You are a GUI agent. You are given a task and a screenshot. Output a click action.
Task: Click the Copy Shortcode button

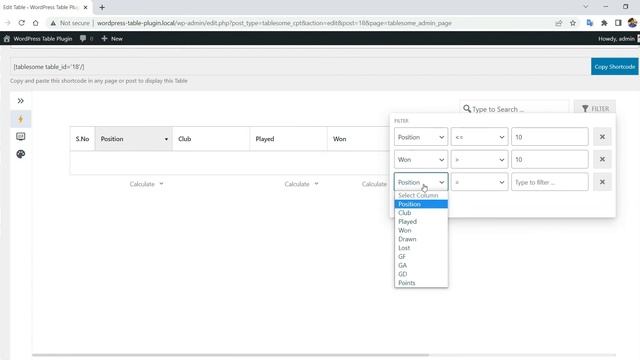[x=614, y=67]
